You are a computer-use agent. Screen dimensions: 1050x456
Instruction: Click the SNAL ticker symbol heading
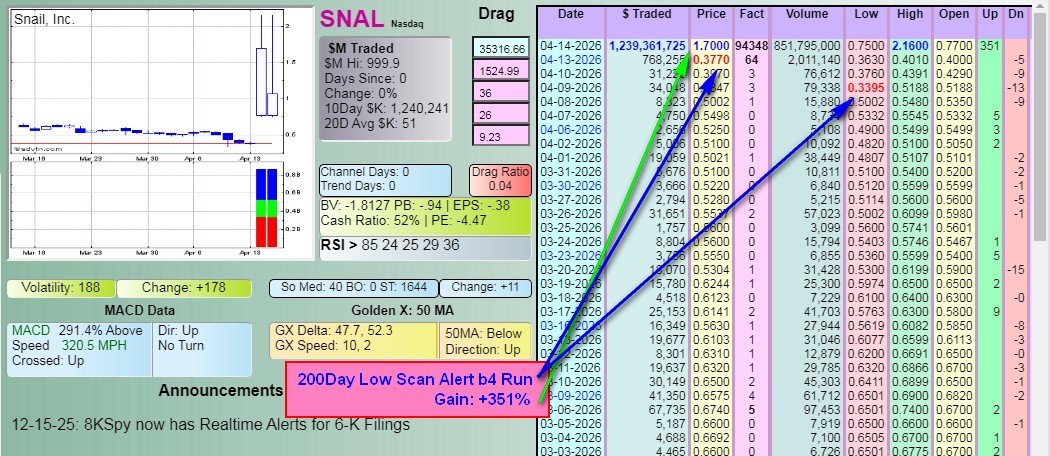[353, 19]
